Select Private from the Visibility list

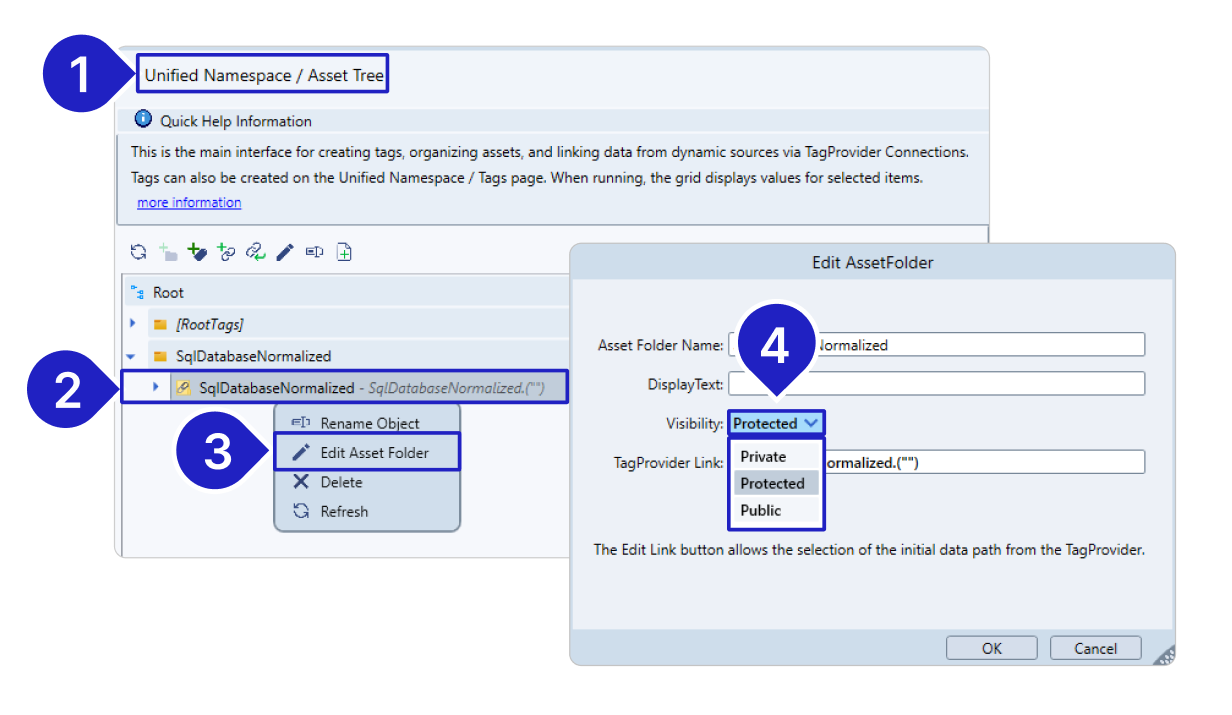[763, 457]
